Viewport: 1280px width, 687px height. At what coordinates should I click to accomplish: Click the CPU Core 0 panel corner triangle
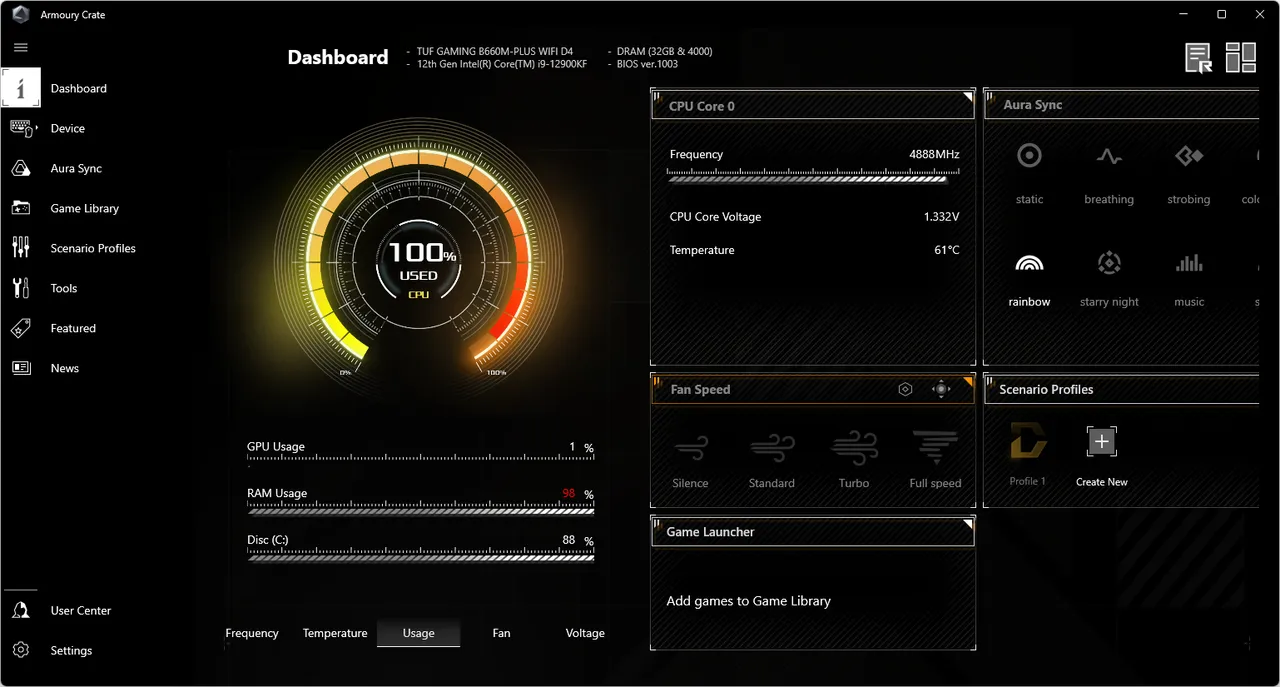coord(968,97)
